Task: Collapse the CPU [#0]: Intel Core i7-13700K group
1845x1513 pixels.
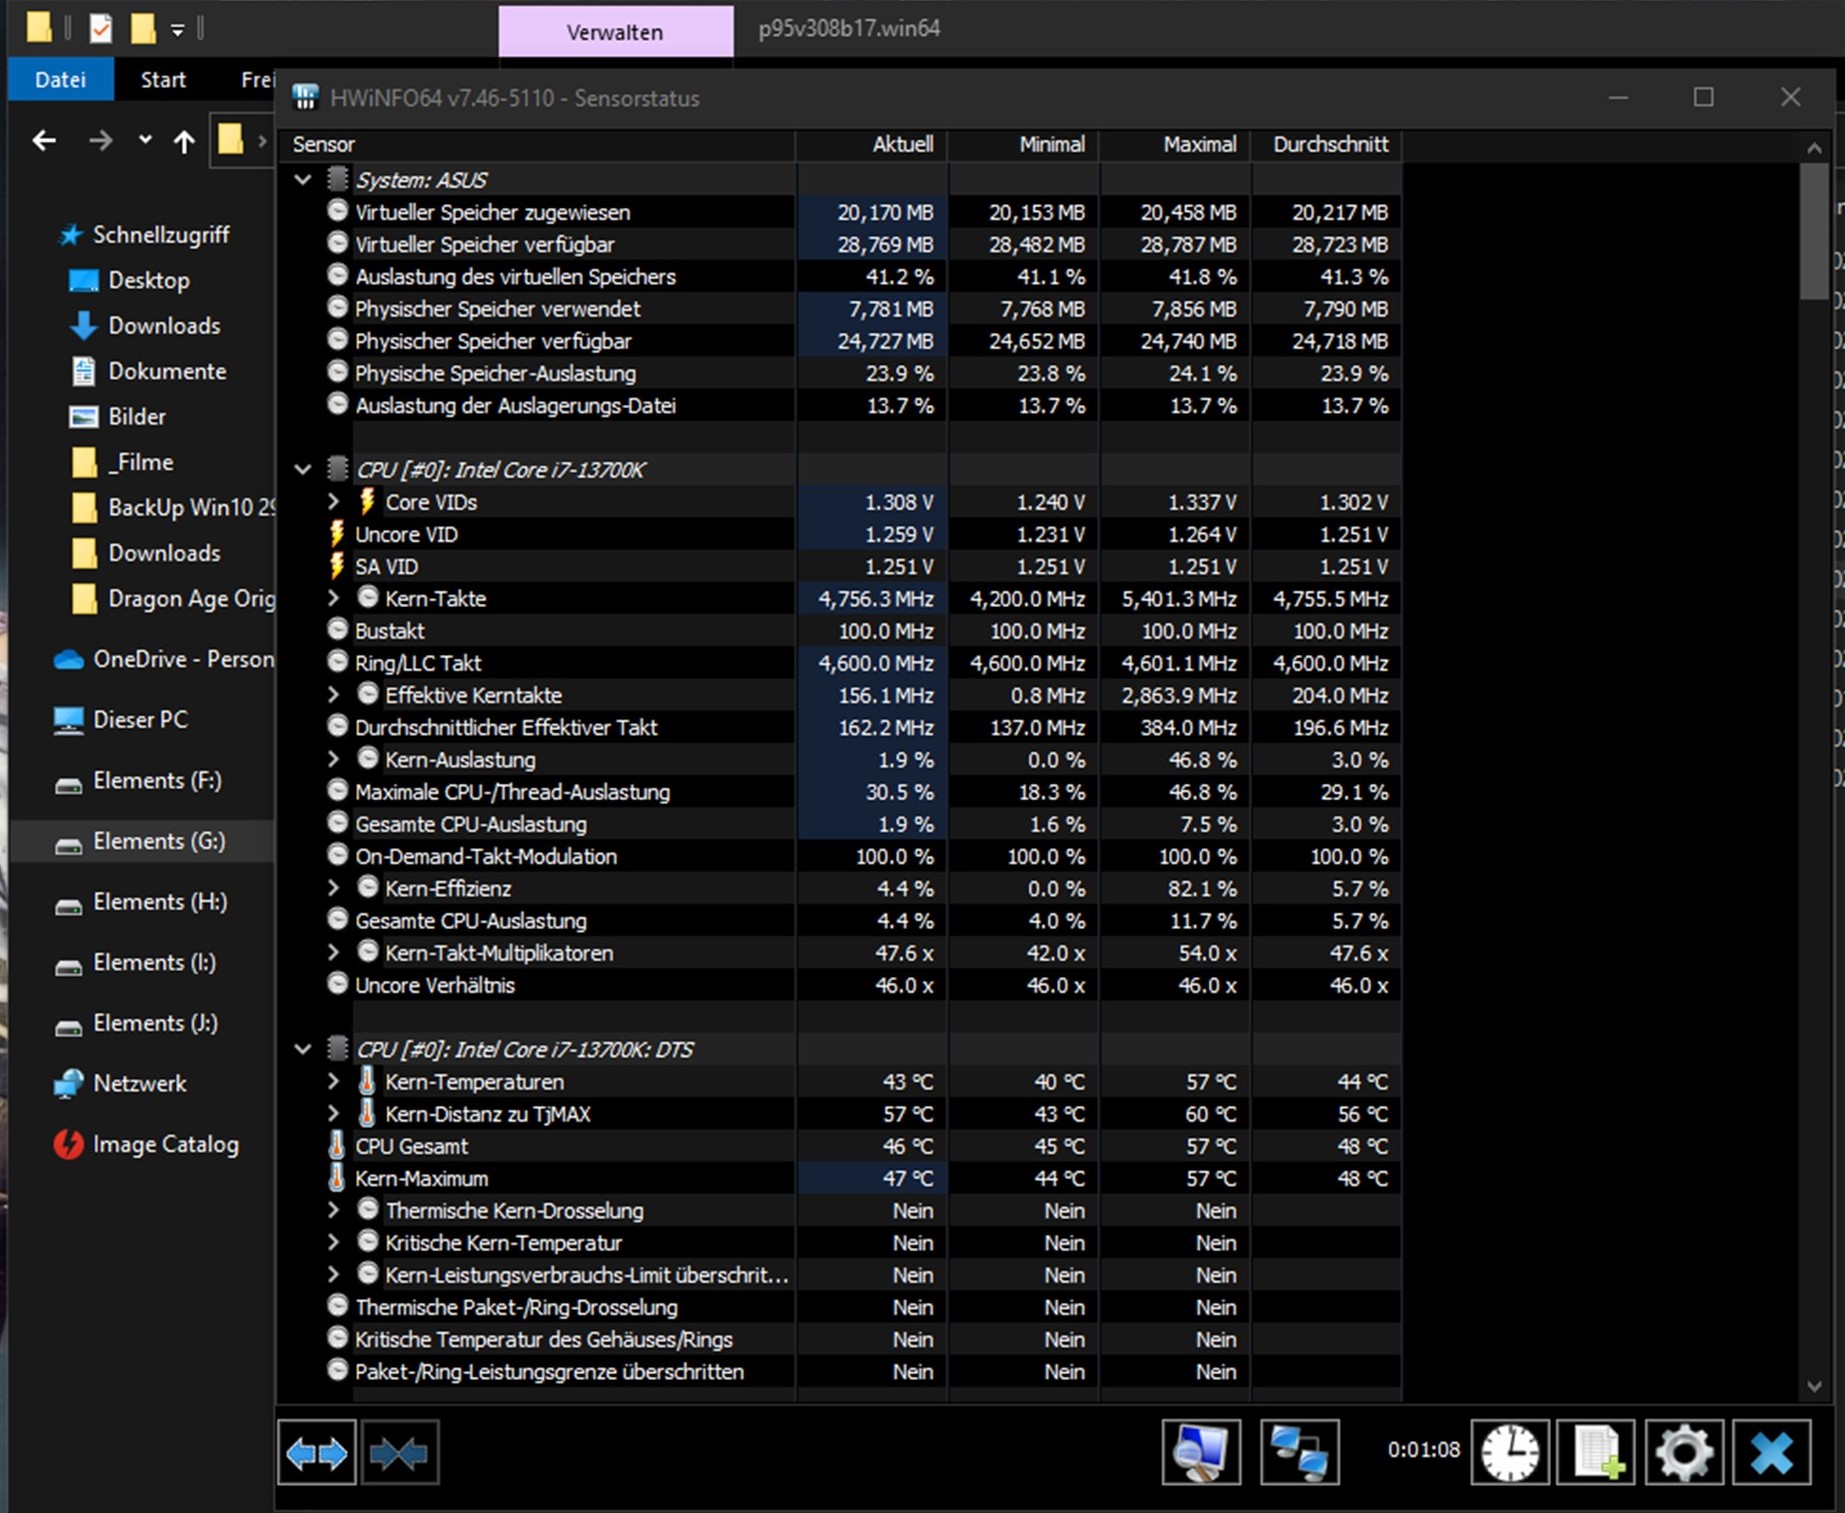Action: pos(303,469)
